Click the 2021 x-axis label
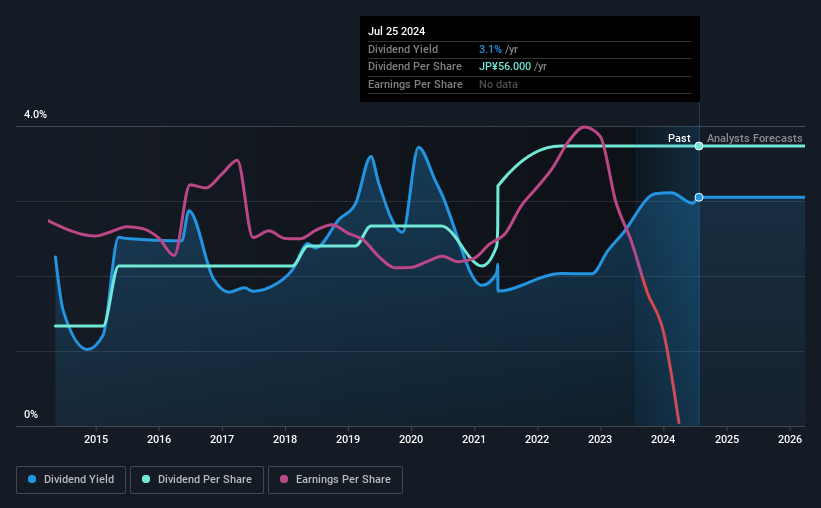821x508 pixels. [x=474, y=439]
